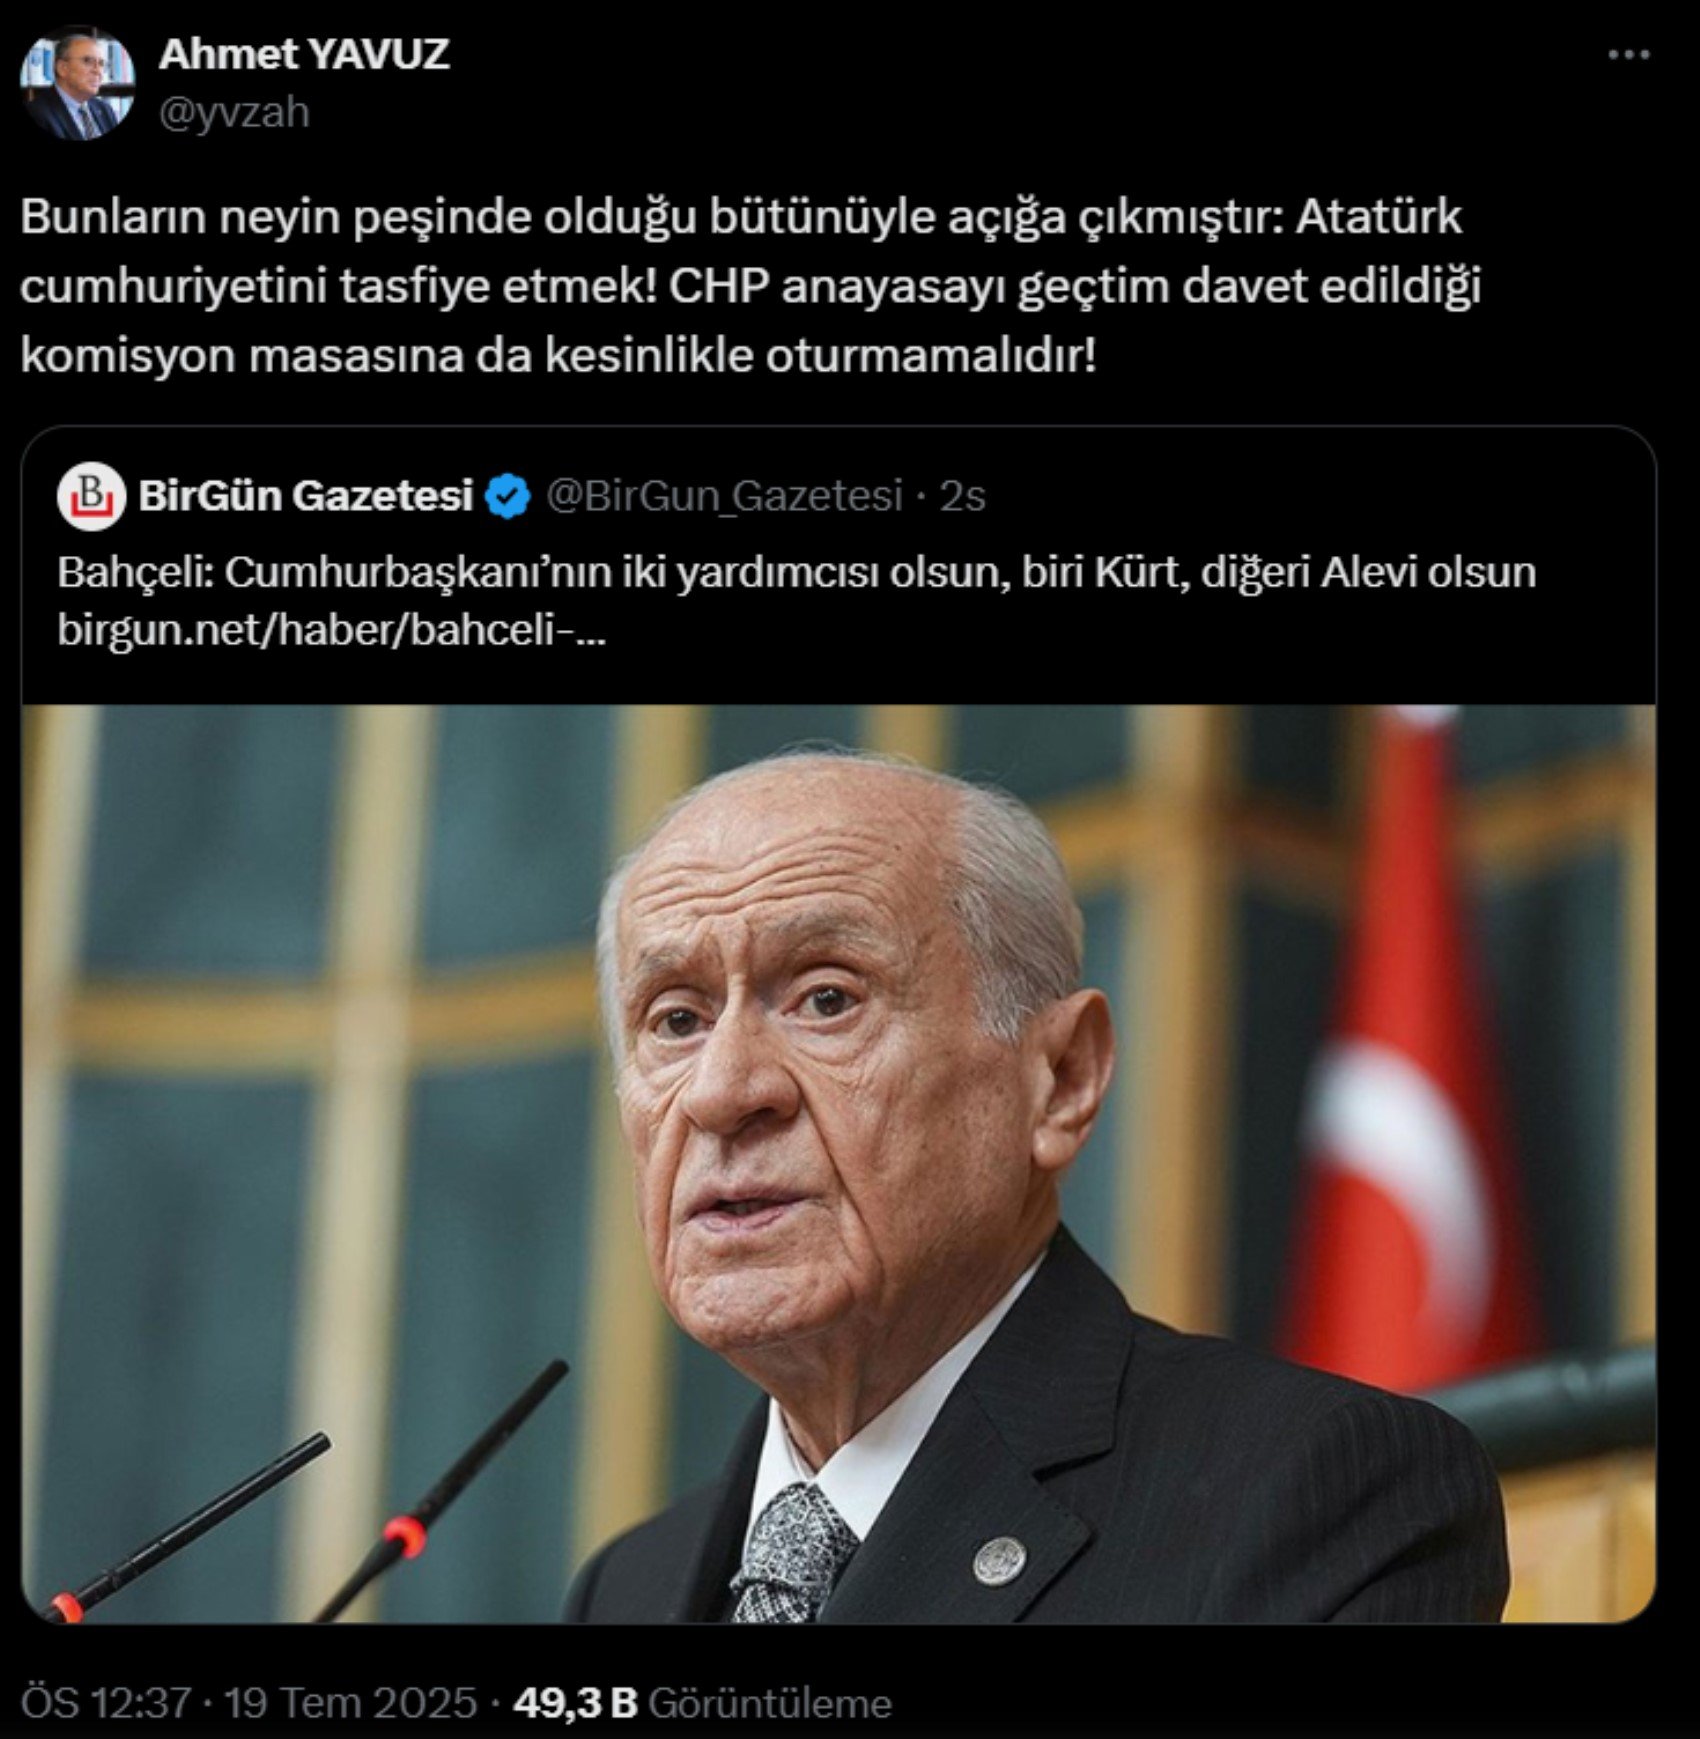Image resolution: width=1700 pixels, height=1739 pixels.
Task: Open the quoted Bahçeli headline text
Action: (796, 573)
